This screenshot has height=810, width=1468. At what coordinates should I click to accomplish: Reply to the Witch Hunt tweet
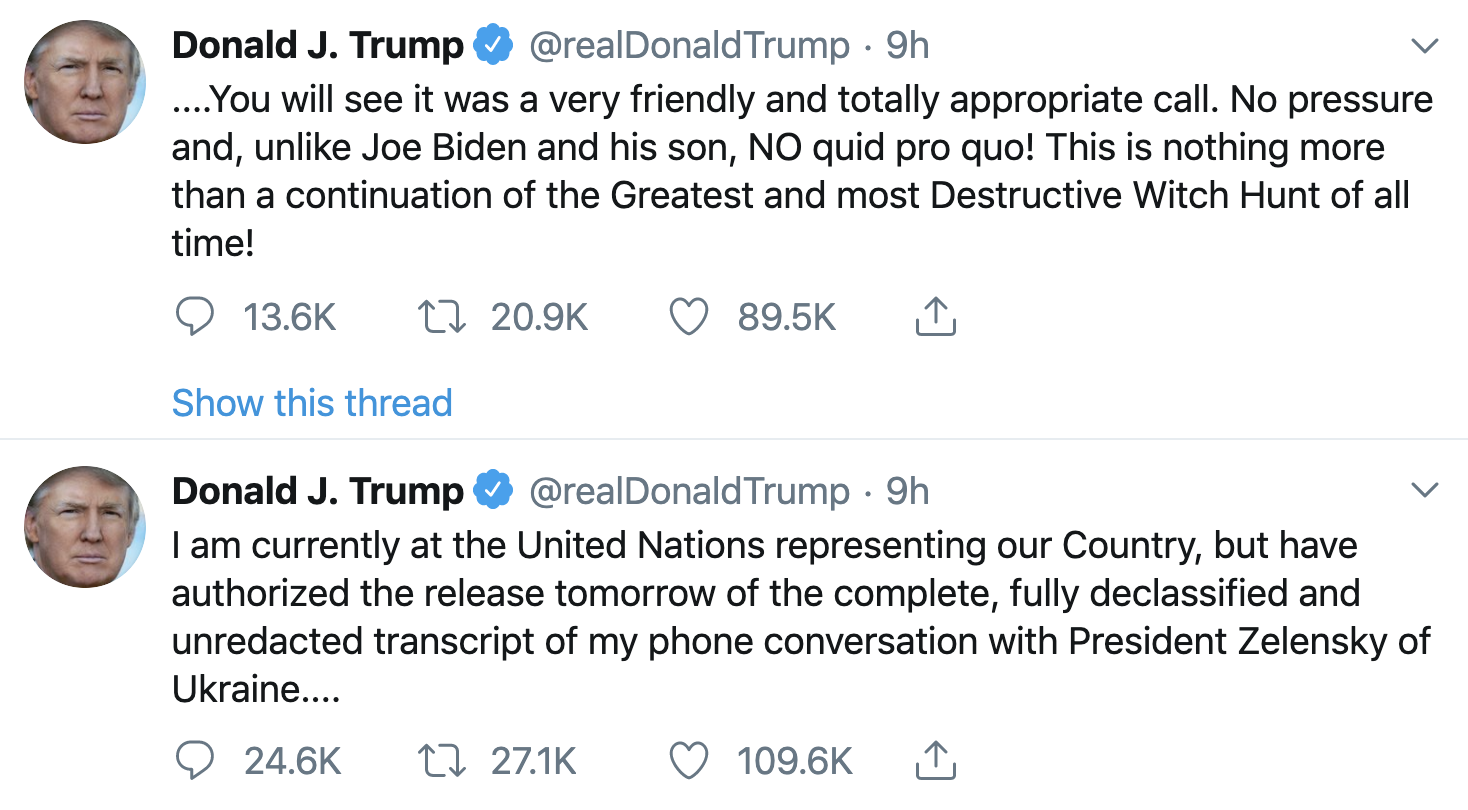[195, 318]
